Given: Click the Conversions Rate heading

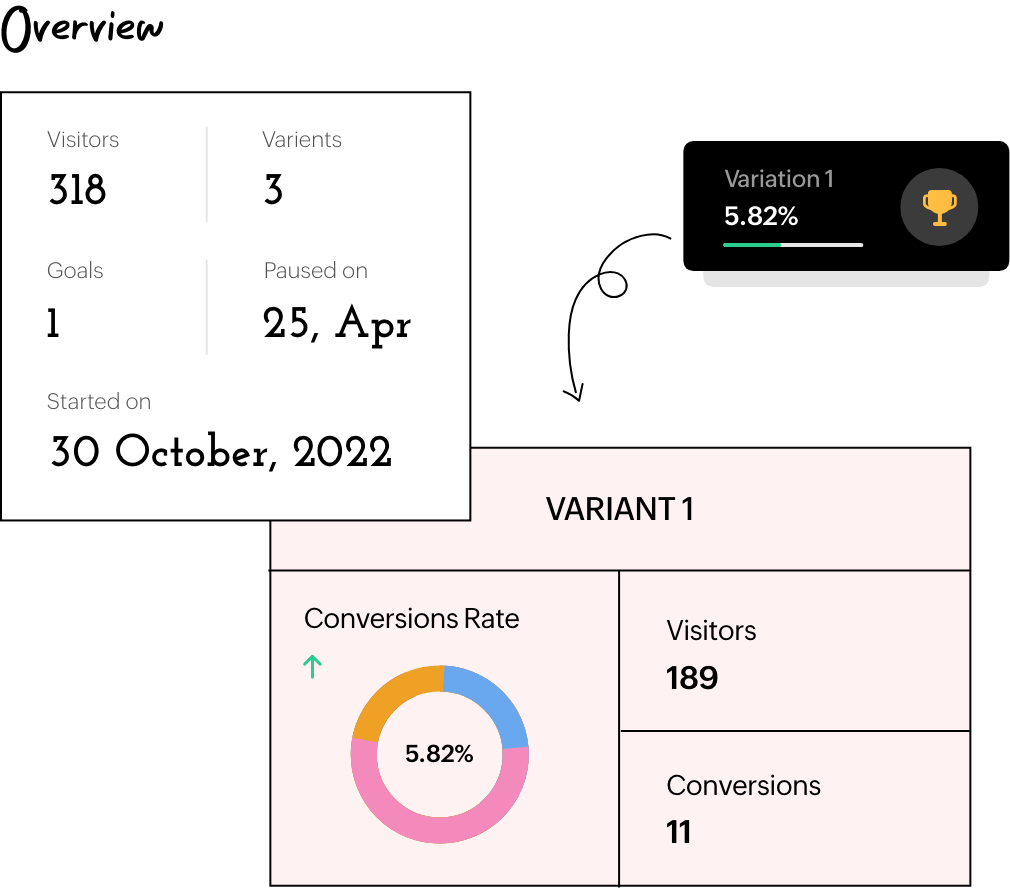Looking at the screenshot, I should [411, 618].
